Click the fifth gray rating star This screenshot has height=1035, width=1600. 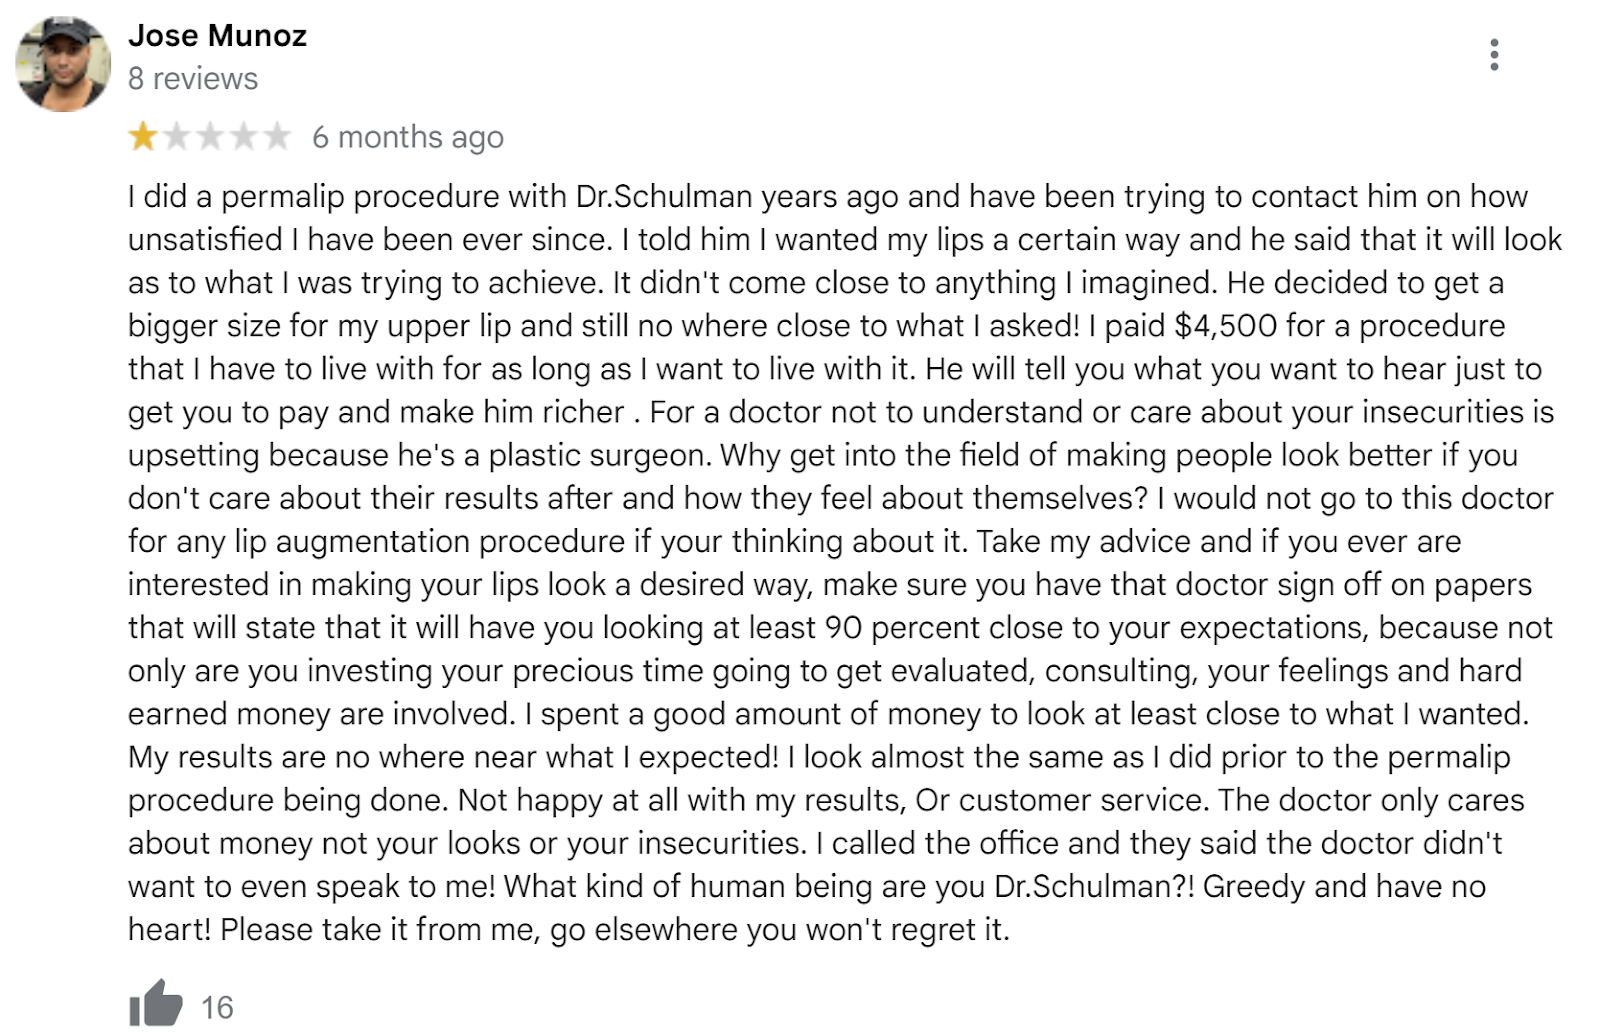click(276, 136)
